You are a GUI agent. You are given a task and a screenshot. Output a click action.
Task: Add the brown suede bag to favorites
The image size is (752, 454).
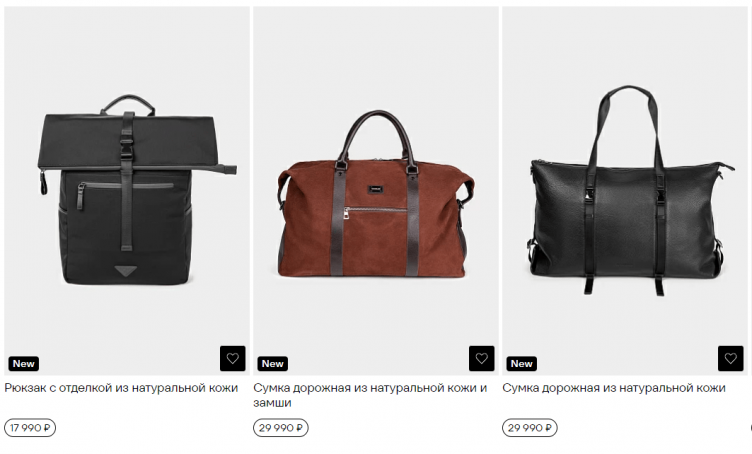click(482, 358)
